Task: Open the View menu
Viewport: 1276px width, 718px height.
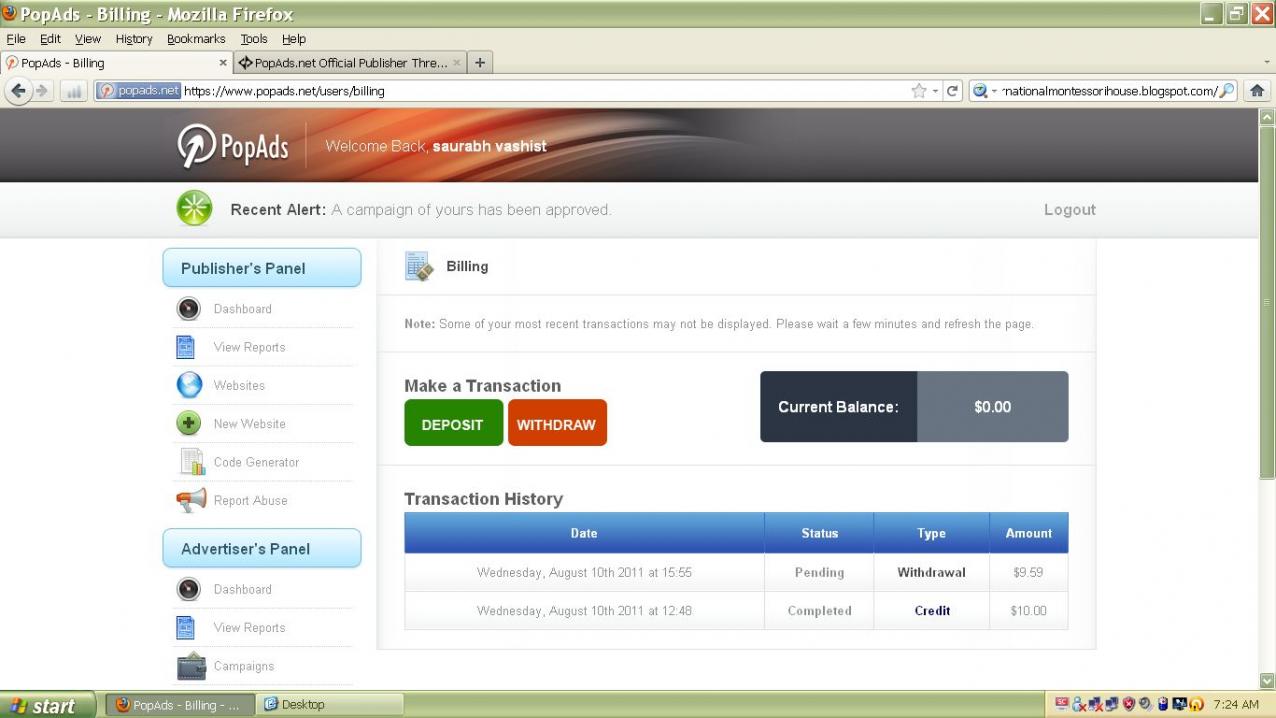Action: tap(88, 39)
